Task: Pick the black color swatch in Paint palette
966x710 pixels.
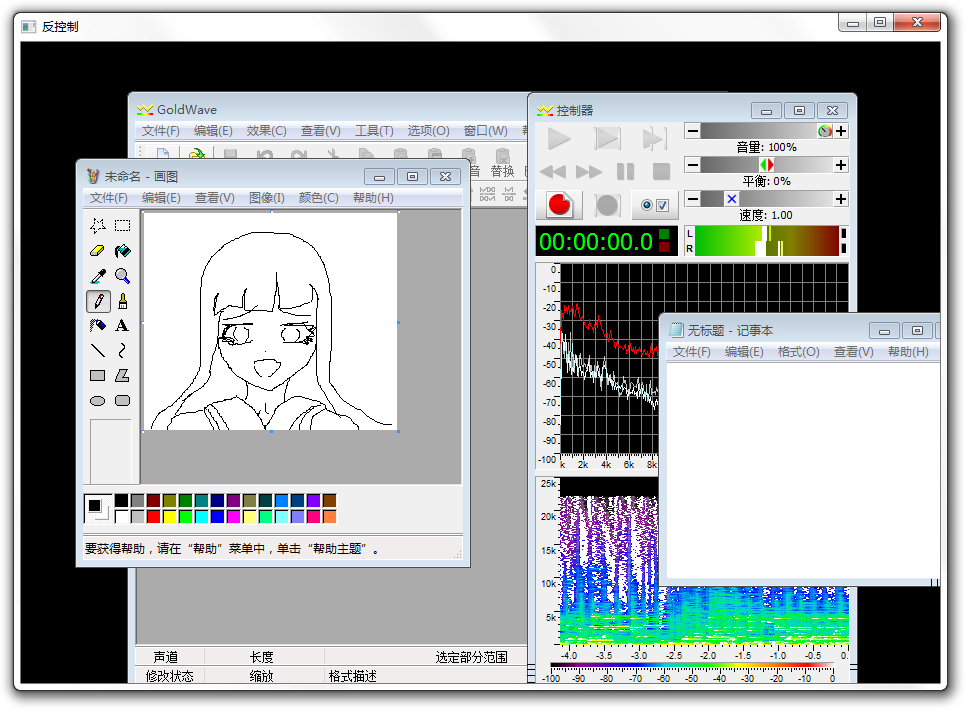Action: (x=121, y=500)
